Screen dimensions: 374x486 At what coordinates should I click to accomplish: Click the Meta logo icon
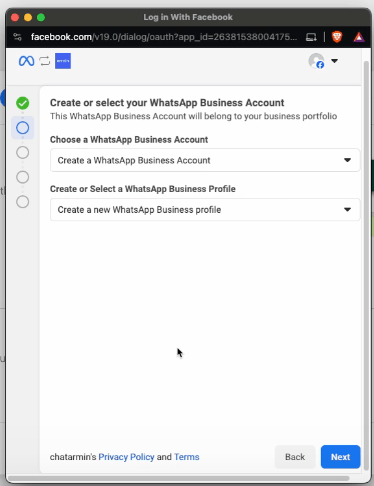[x=26, y=61]
